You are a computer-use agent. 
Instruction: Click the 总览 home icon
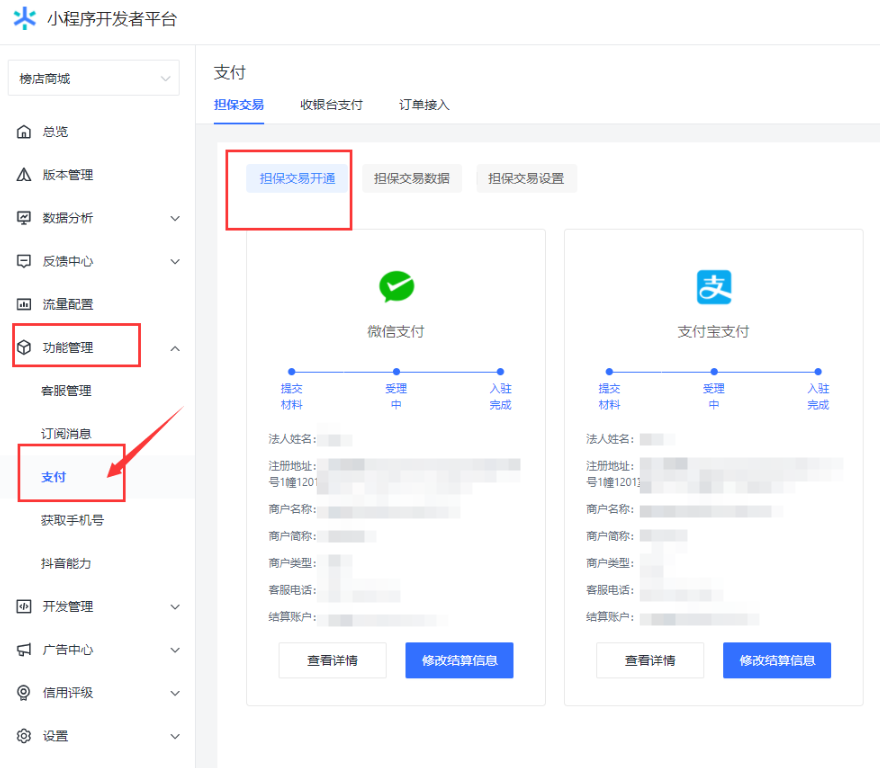24,132
